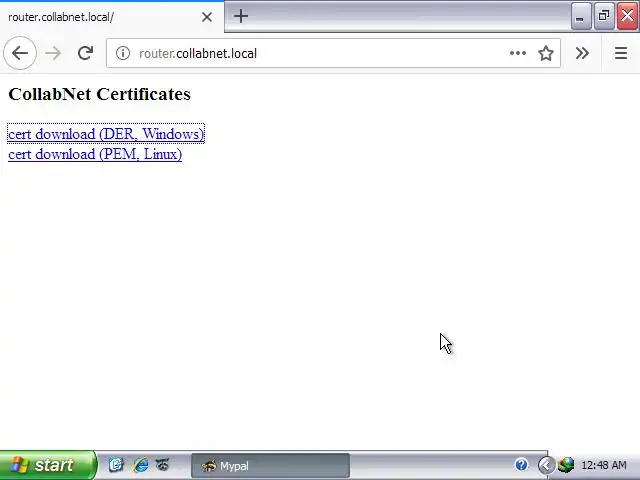This screenshot has height=480, width=640.
Task: Download the DER Windows certificate
Action: click(106, 134)
